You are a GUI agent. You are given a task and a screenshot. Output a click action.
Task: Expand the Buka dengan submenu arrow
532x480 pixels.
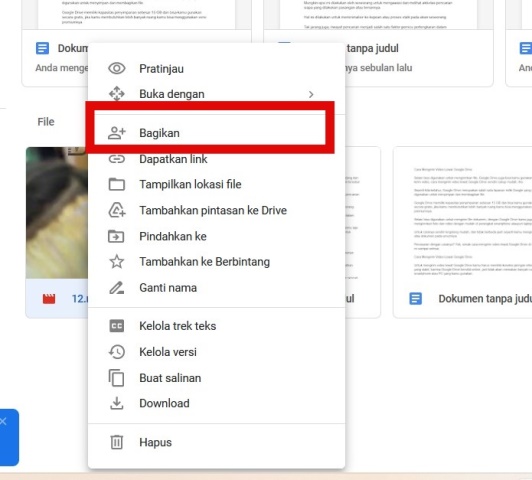pyautogui.click(x=311, y=94)
